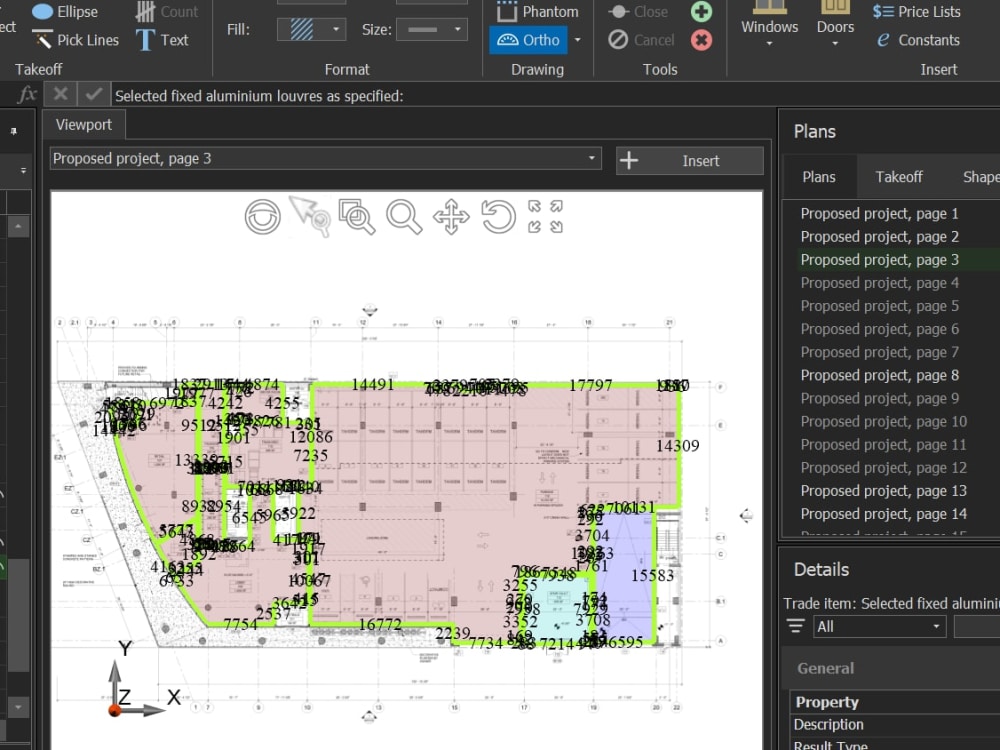Image resolution: width=1000 pixels, height=750 pixels.
Task: Open the plan page selector dropdown
Action: (x=325, y=158)
